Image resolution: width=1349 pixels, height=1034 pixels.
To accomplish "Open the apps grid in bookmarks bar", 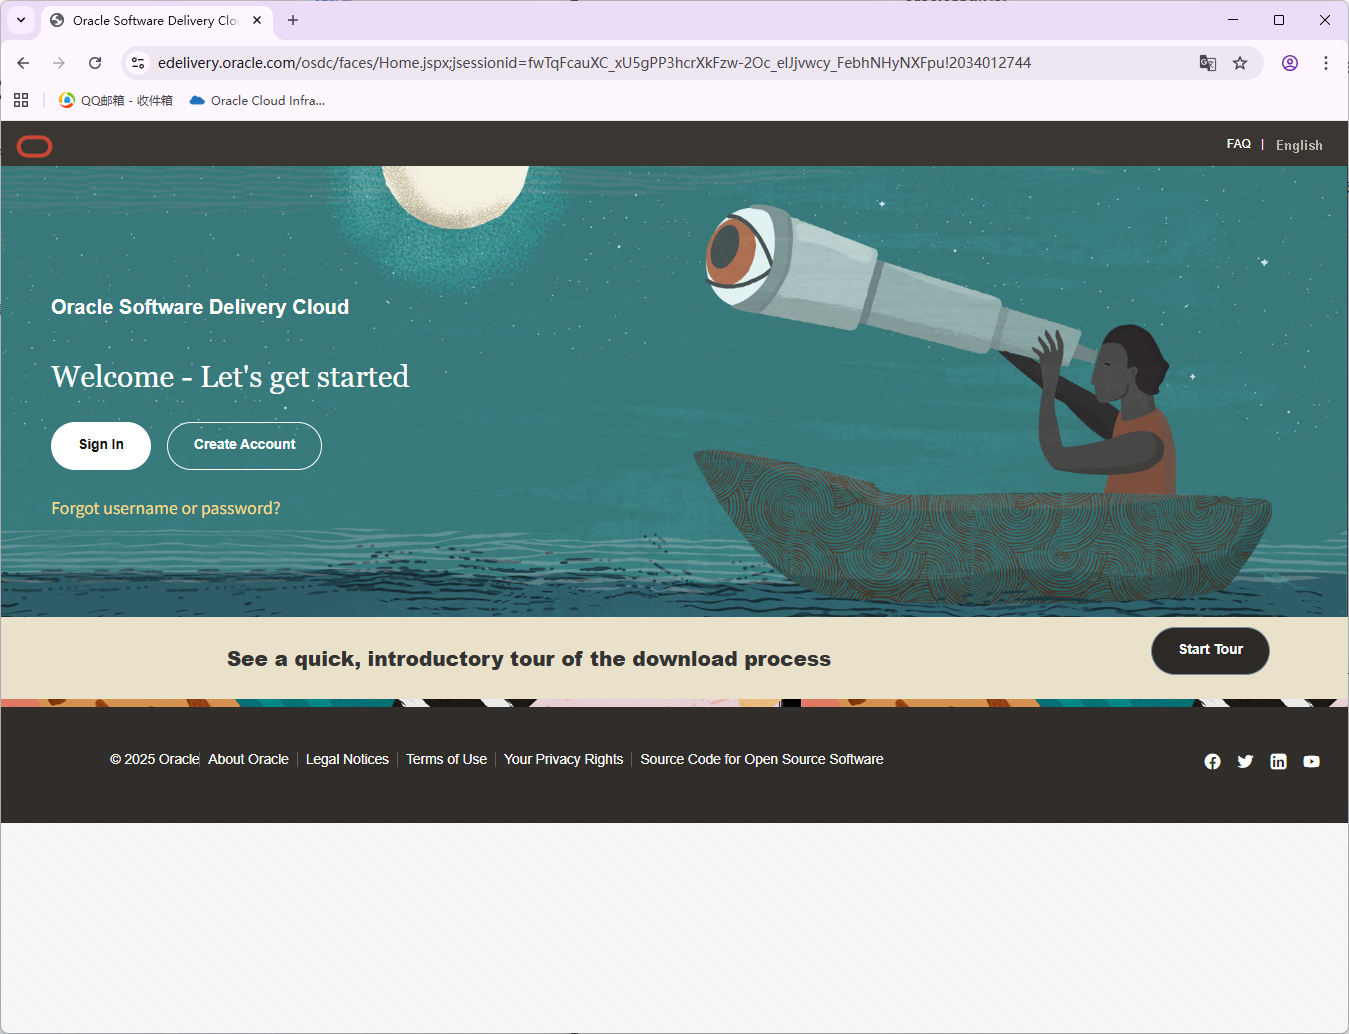I will coord(21,100).
